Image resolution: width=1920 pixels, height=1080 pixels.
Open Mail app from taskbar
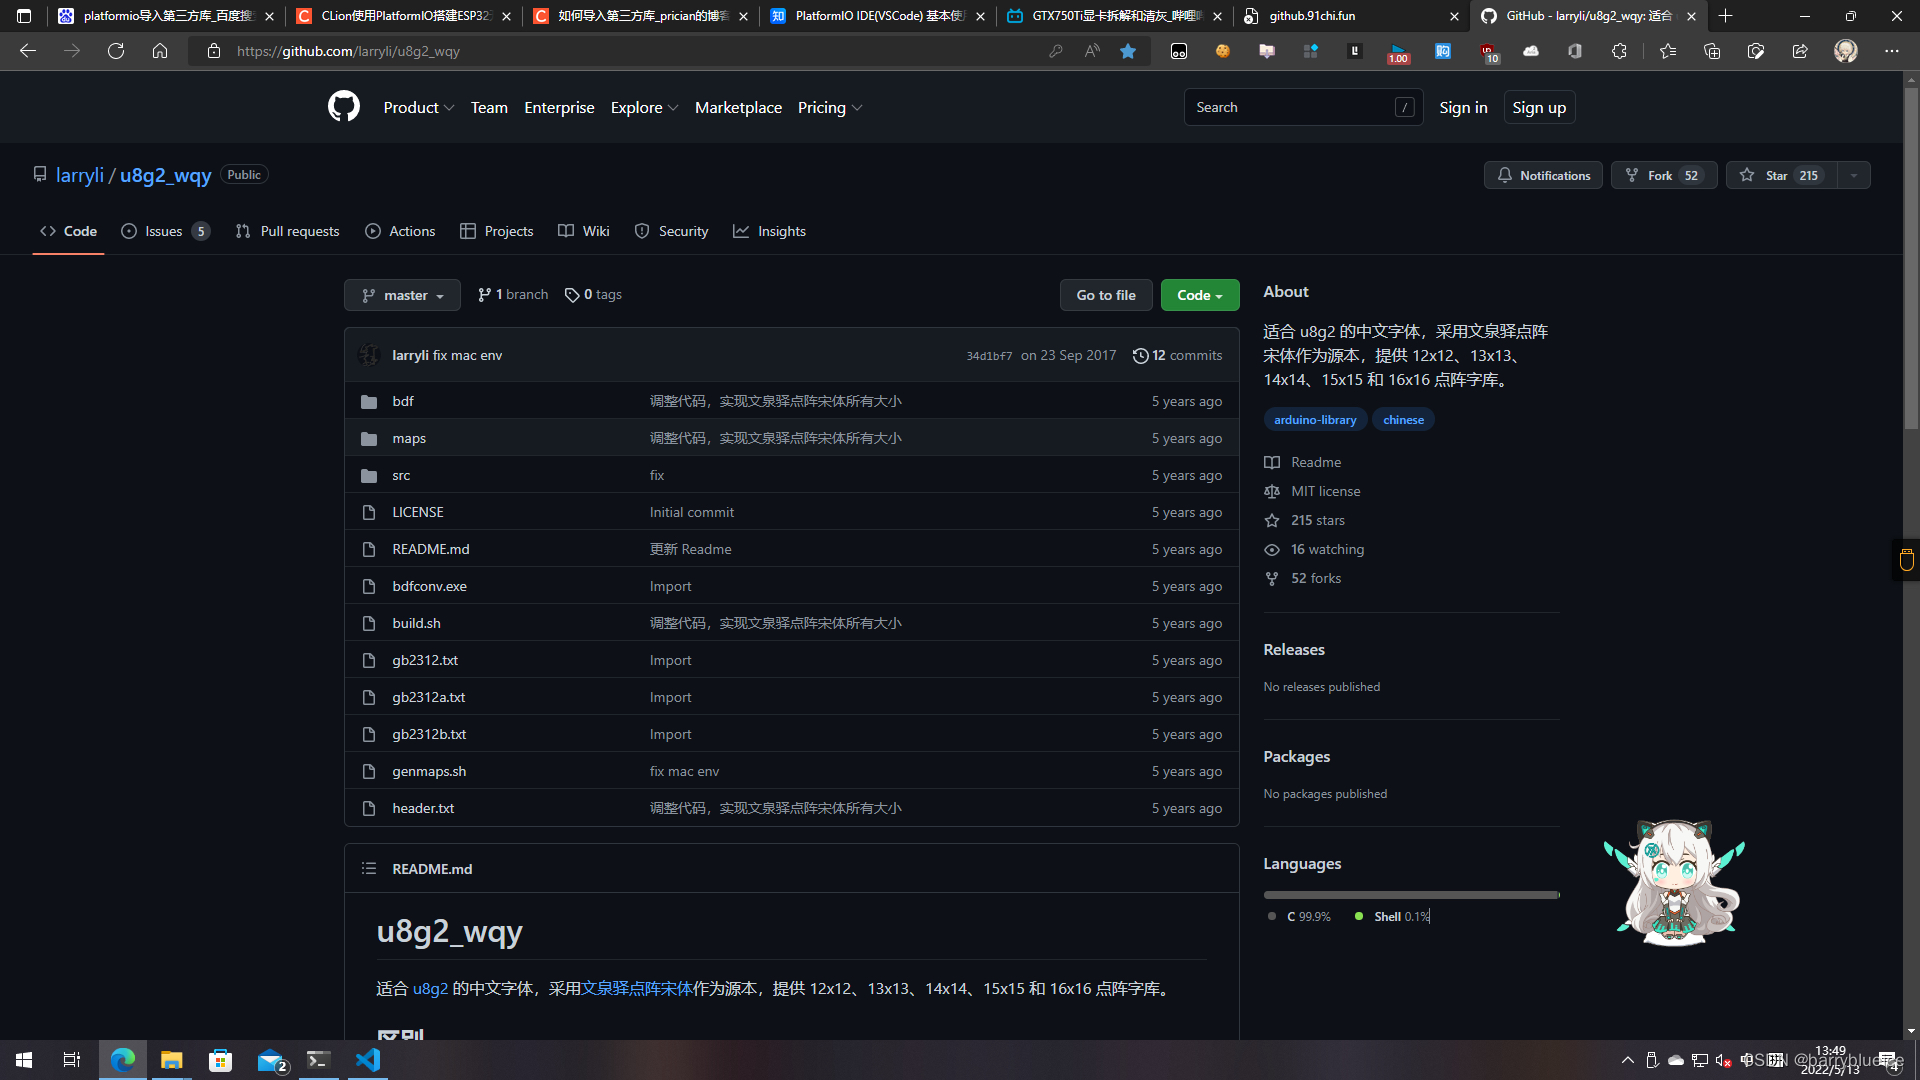pyautogui.click(x=270, y=1060)
